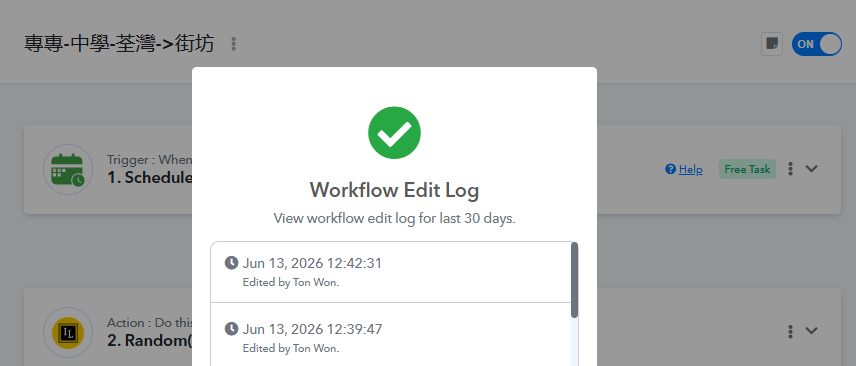Click the Schedule trigger calendar icon
856x366 pixels.
[68, 169]
